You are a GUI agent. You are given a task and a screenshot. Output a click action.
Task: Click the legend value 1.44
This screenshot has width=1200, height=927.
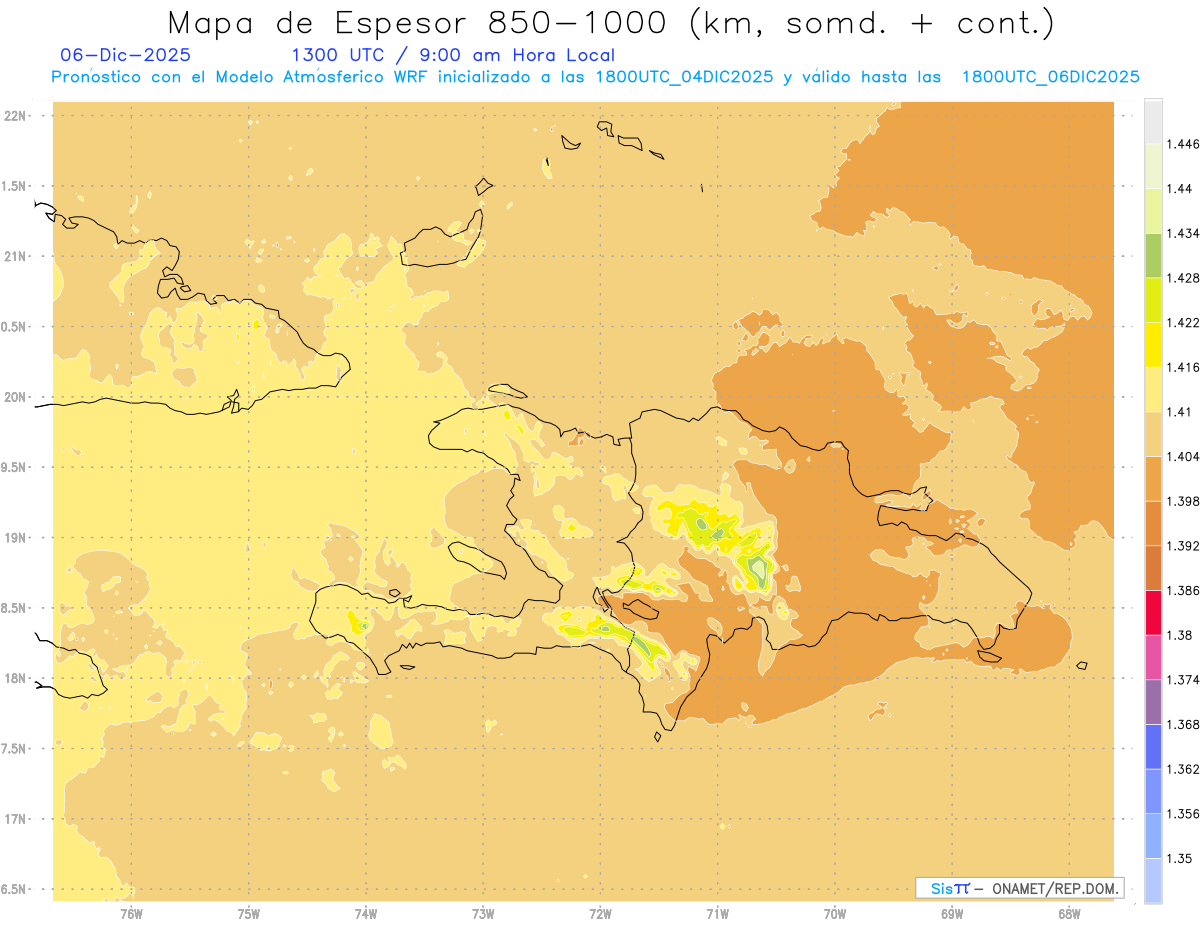click(x=1180, y=189)
